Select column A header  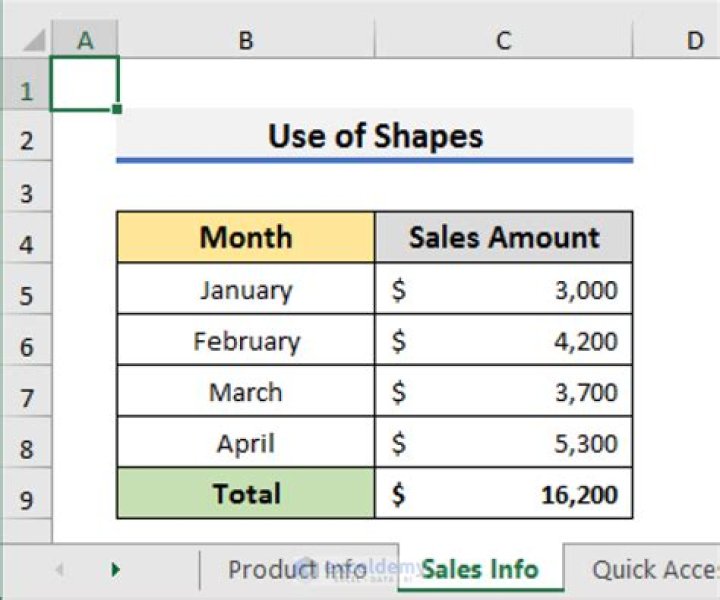tap(85, 40)
